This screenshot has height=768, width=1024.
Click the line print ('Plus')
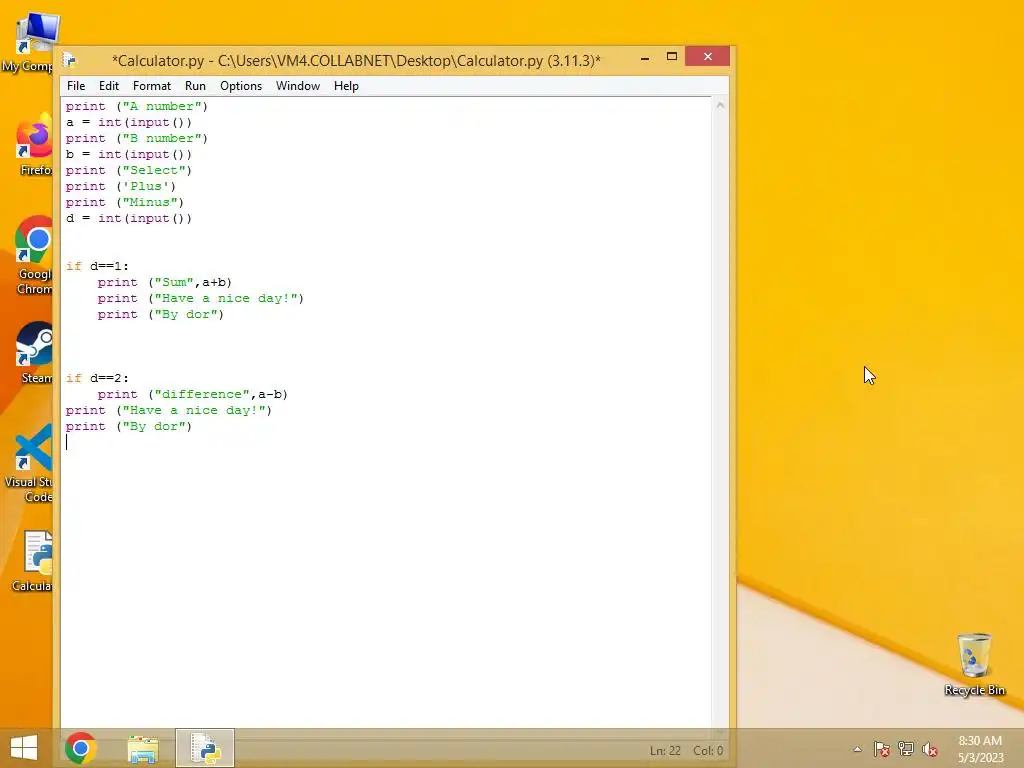121,186
